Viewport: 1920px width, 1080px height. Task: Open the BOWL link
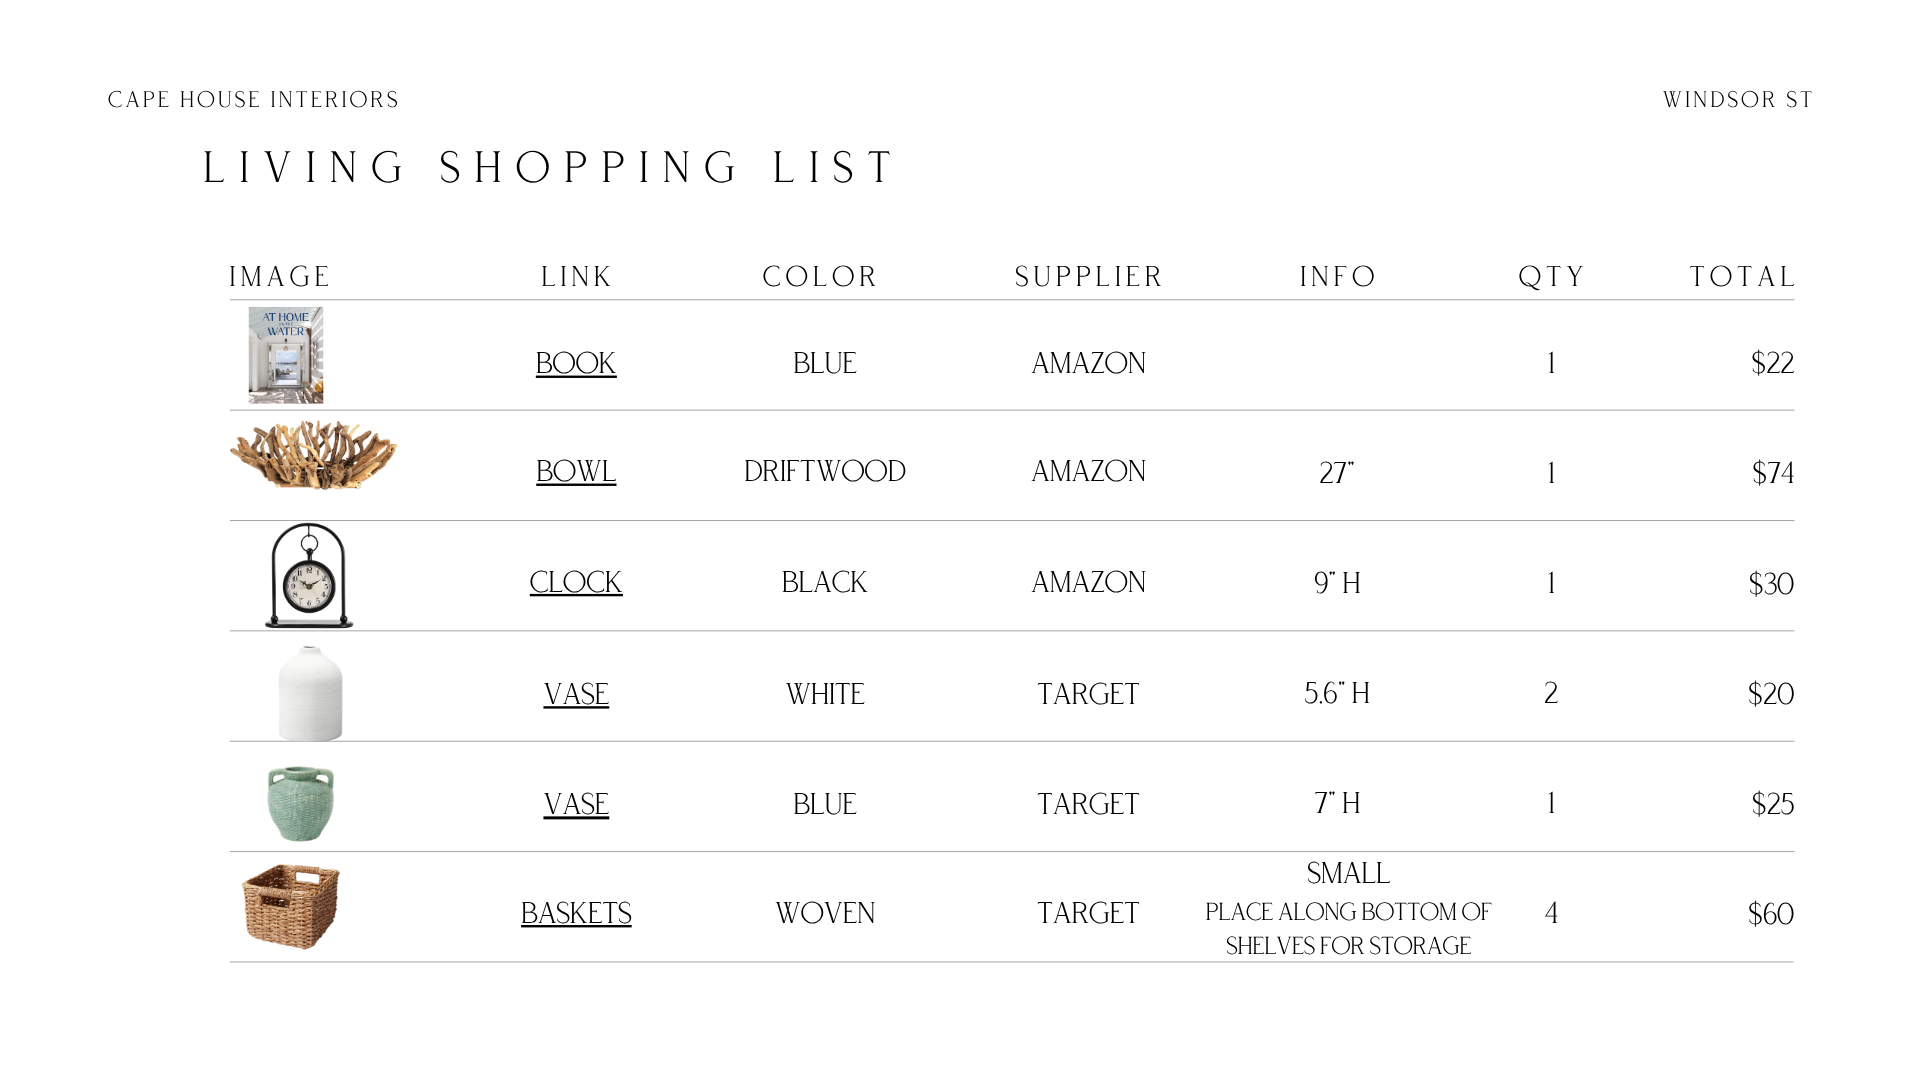pyautogui.click(x=576, y=471)
